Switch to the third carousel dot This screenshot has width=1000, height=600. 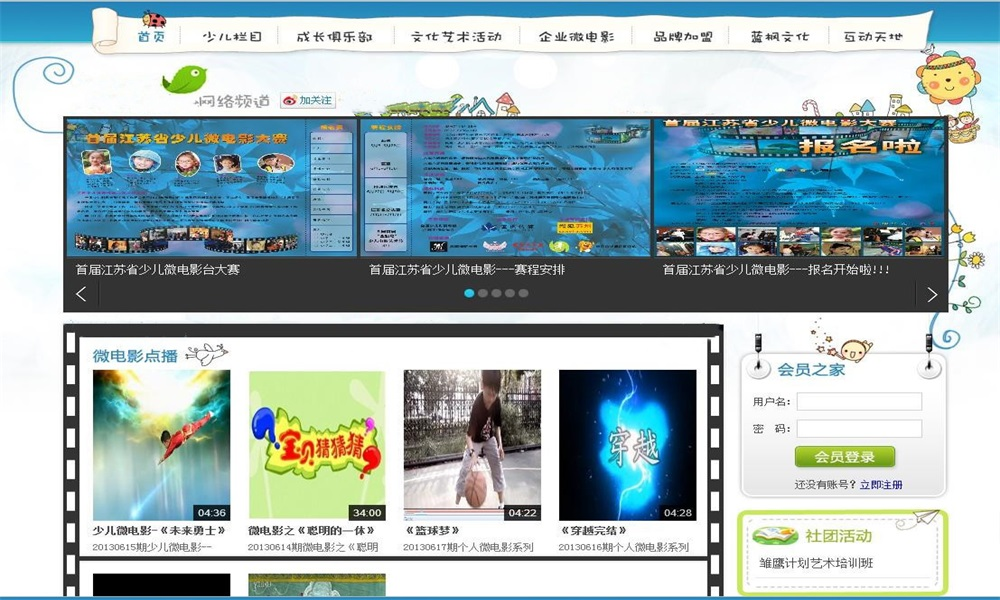[496, 293]
